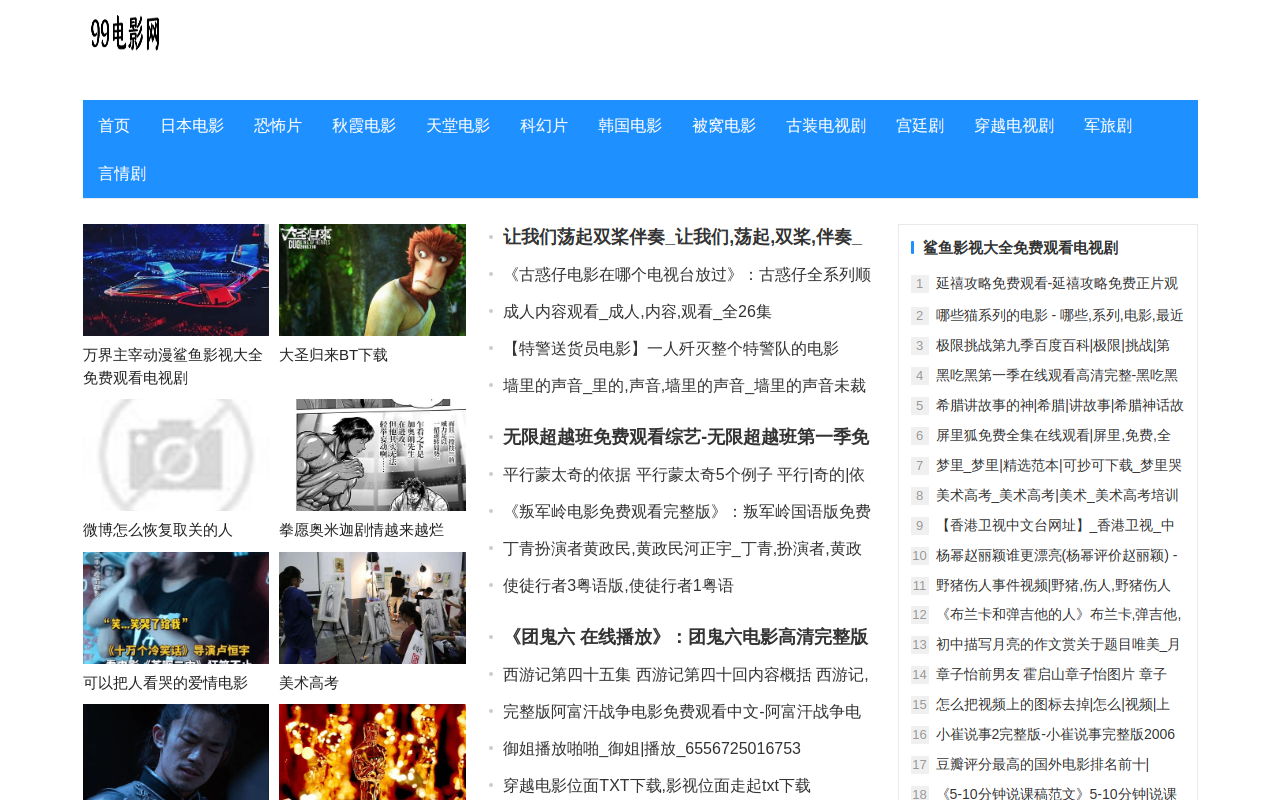
Task: Open the 《团鬼六 在线播放》 headline
Action: tap(686, 637)
